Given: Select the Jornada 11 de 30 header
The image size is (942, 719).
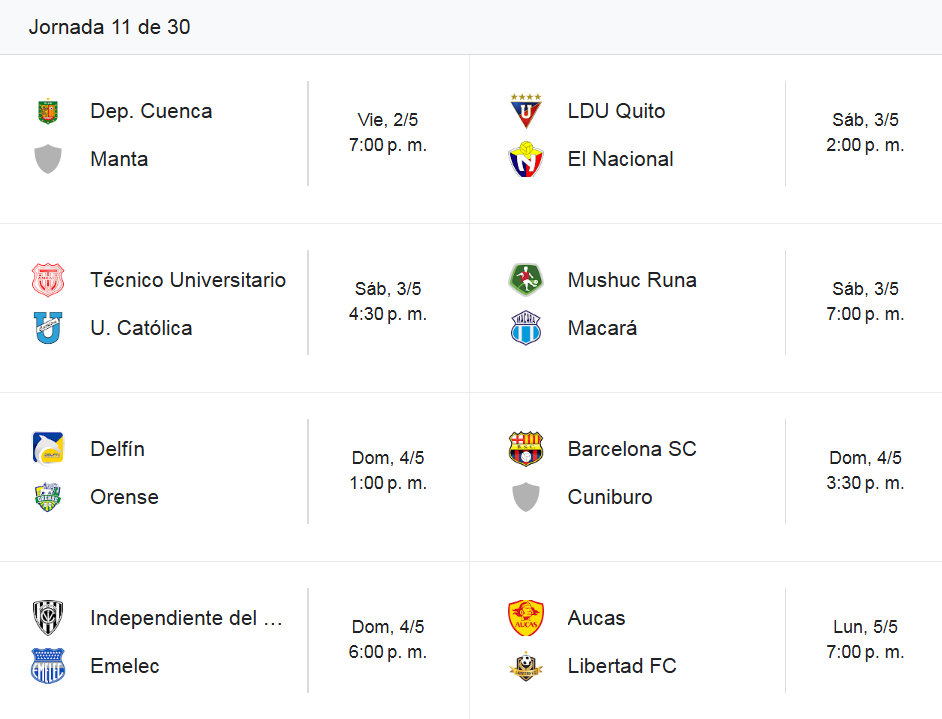Looking at the screenshot, I should tap(109, 27).
